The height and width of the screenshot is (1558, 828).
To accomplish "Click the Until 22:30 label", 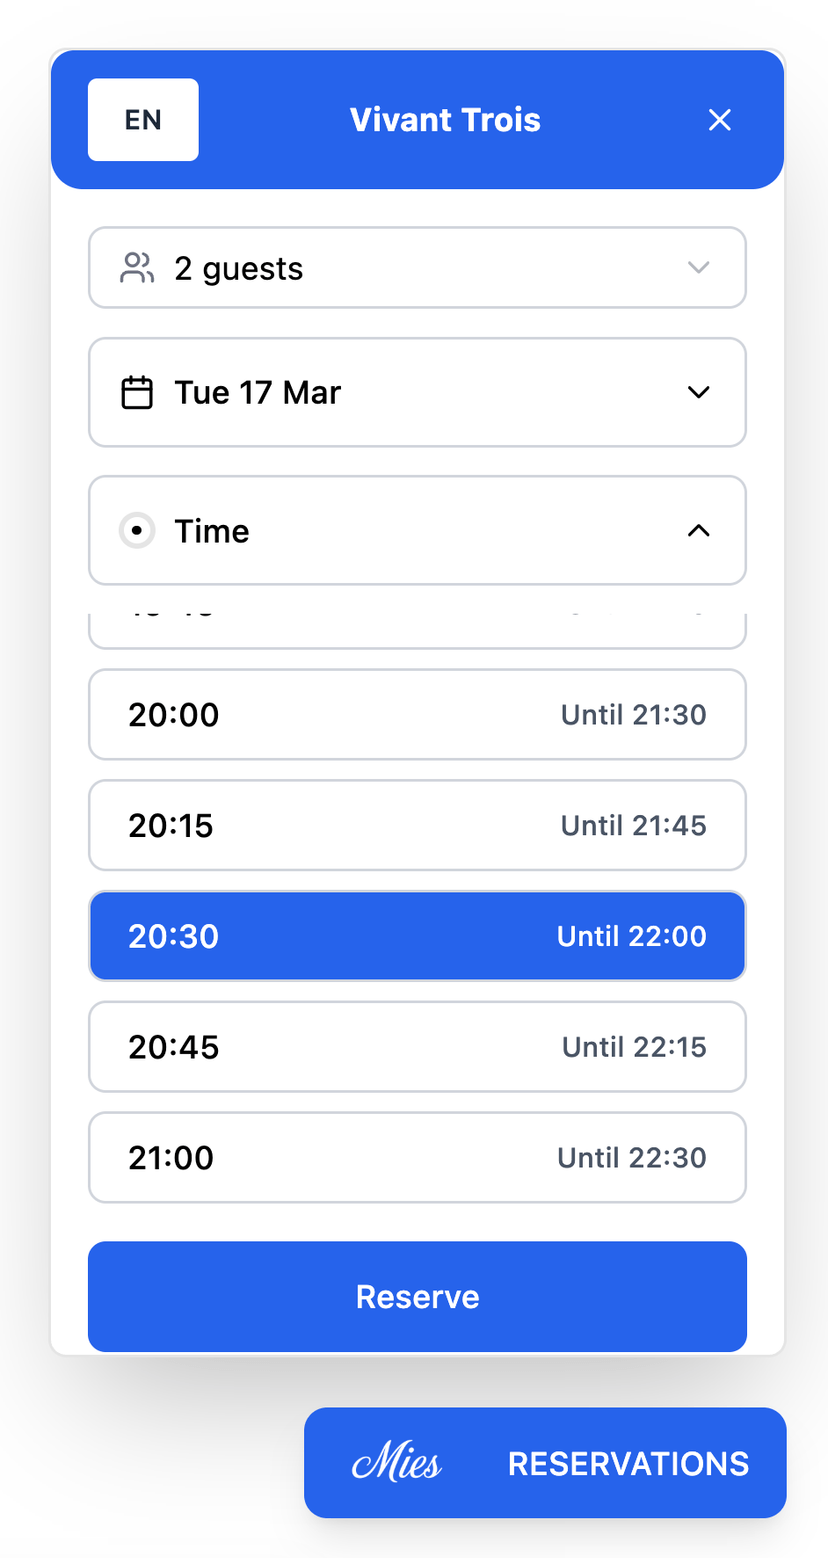I will pyautogui.click(x=631, y=1158).
